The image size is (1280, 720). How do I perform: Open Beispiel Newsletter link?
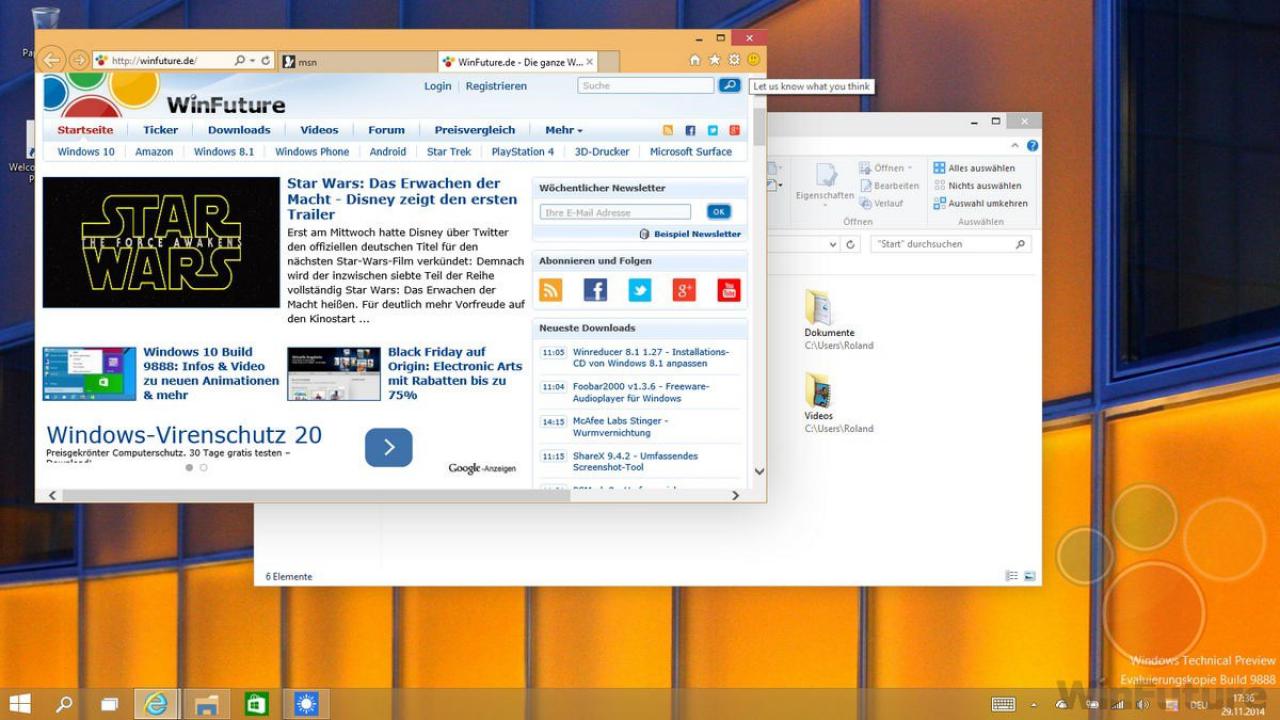coord(698,234)
